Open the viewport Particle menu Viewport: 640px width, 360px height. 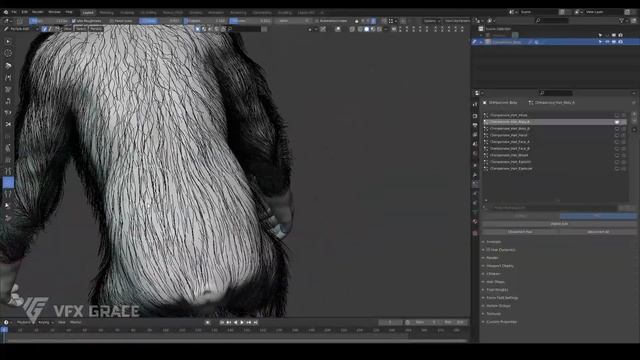tap(96, 29)
